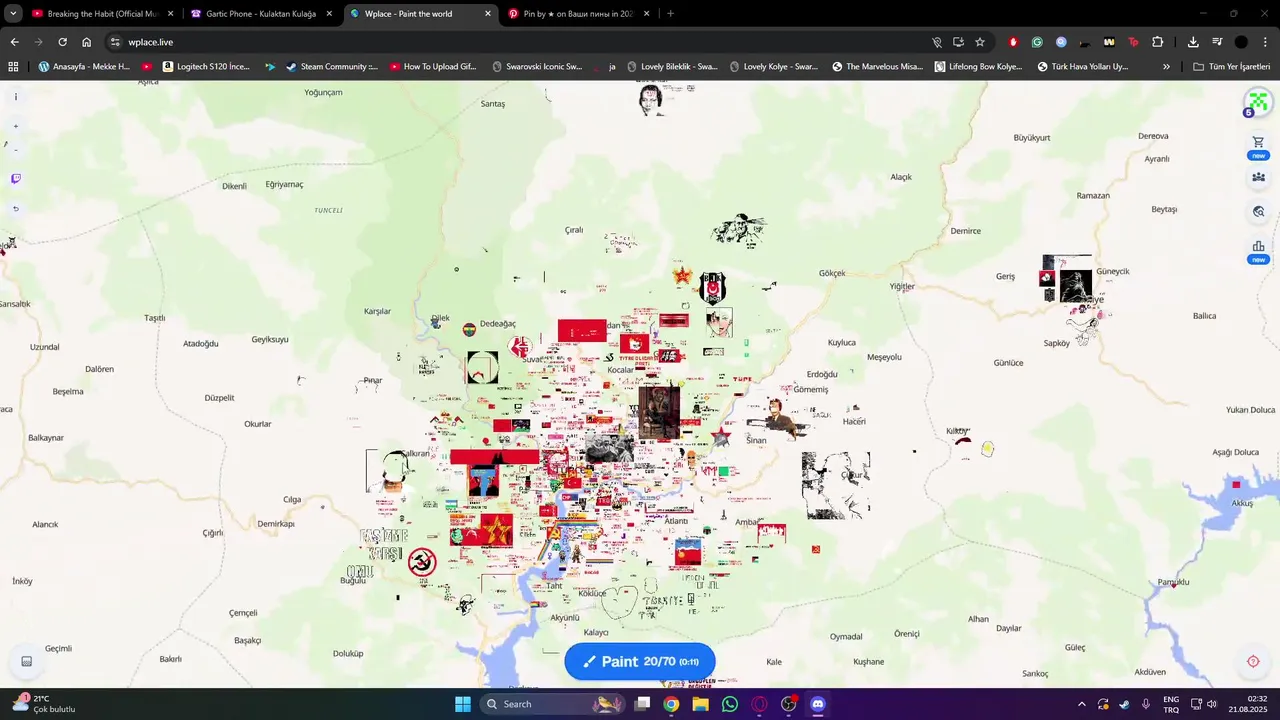Open Discord from the taskbar

pos(818,704)
